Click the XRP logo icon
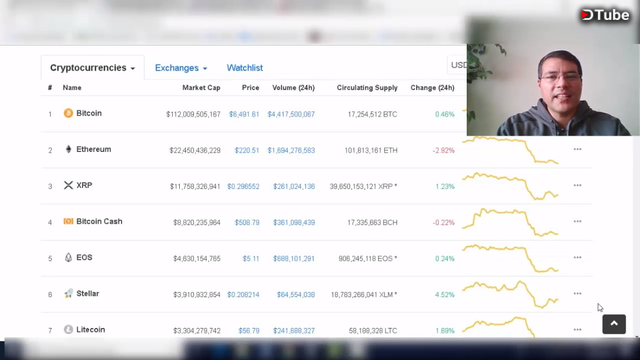 [x=68, y=185]
